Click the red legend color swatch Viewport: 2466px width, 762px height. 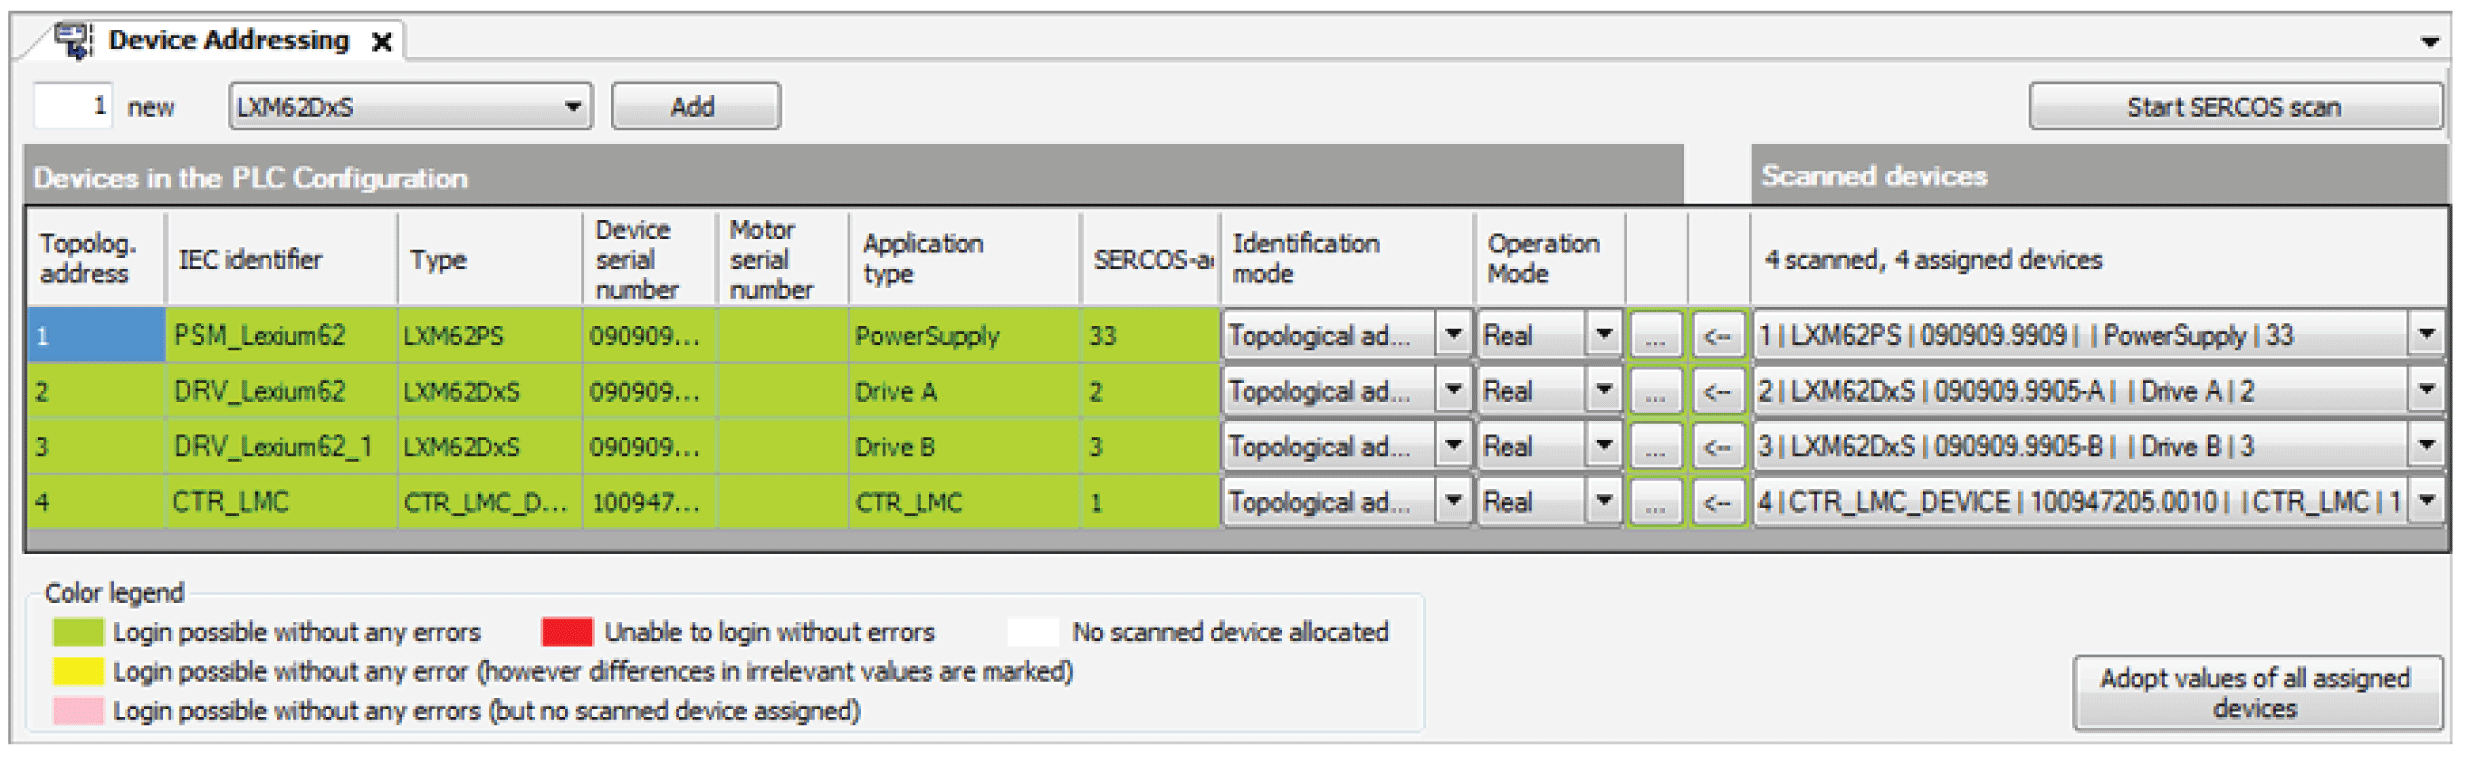tap(567, 632)
